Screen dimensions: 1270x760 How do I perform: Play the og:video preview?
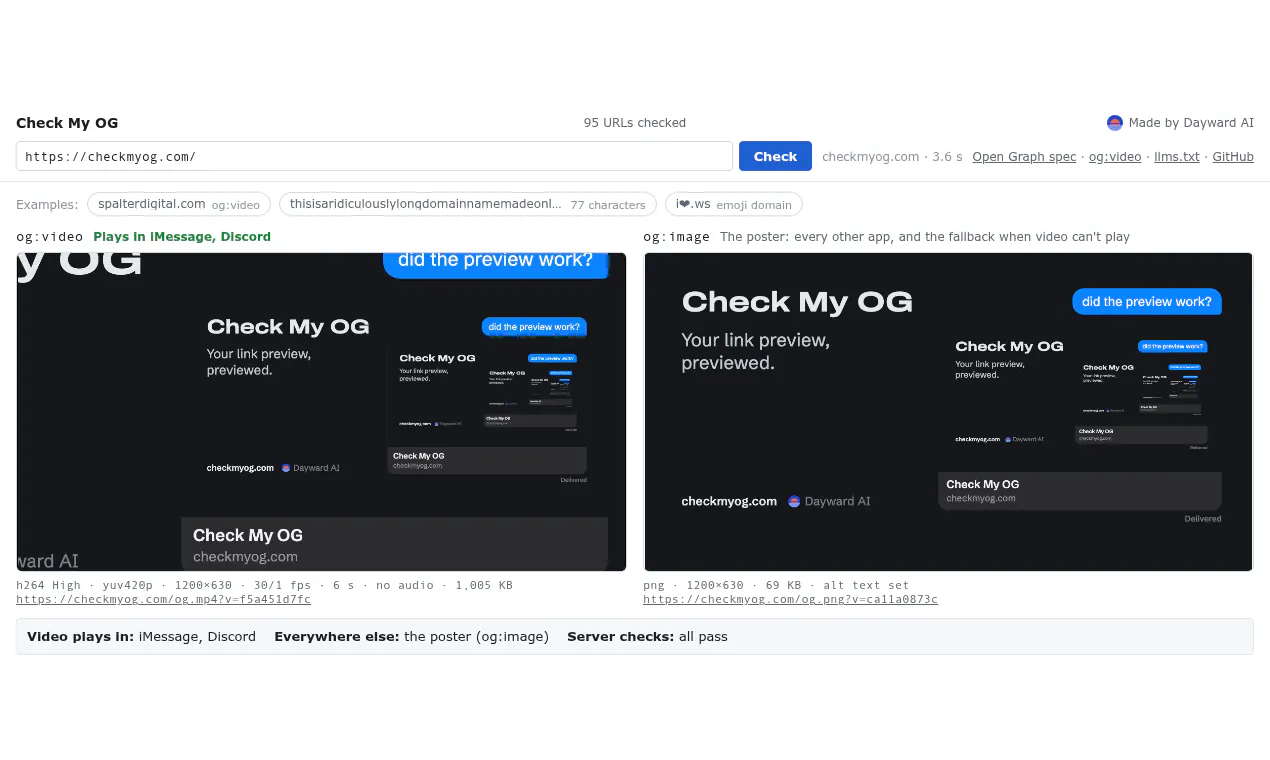coord(321,411)
